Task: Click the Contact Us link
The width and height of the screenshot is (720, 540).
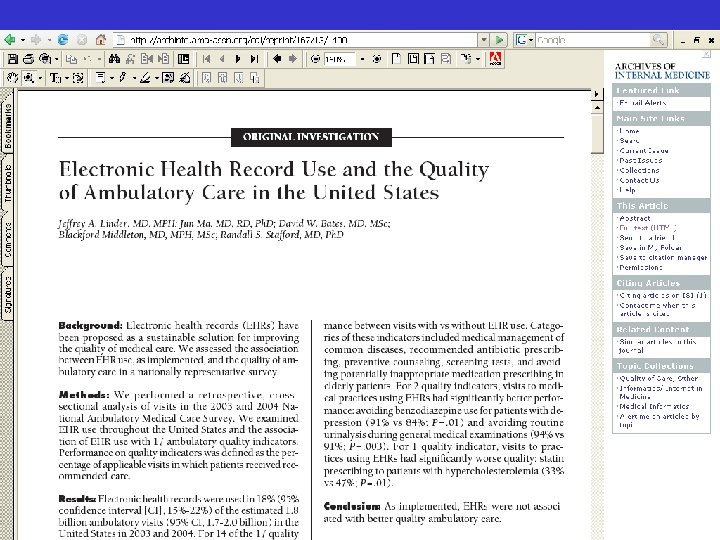Action: [639, 180]
